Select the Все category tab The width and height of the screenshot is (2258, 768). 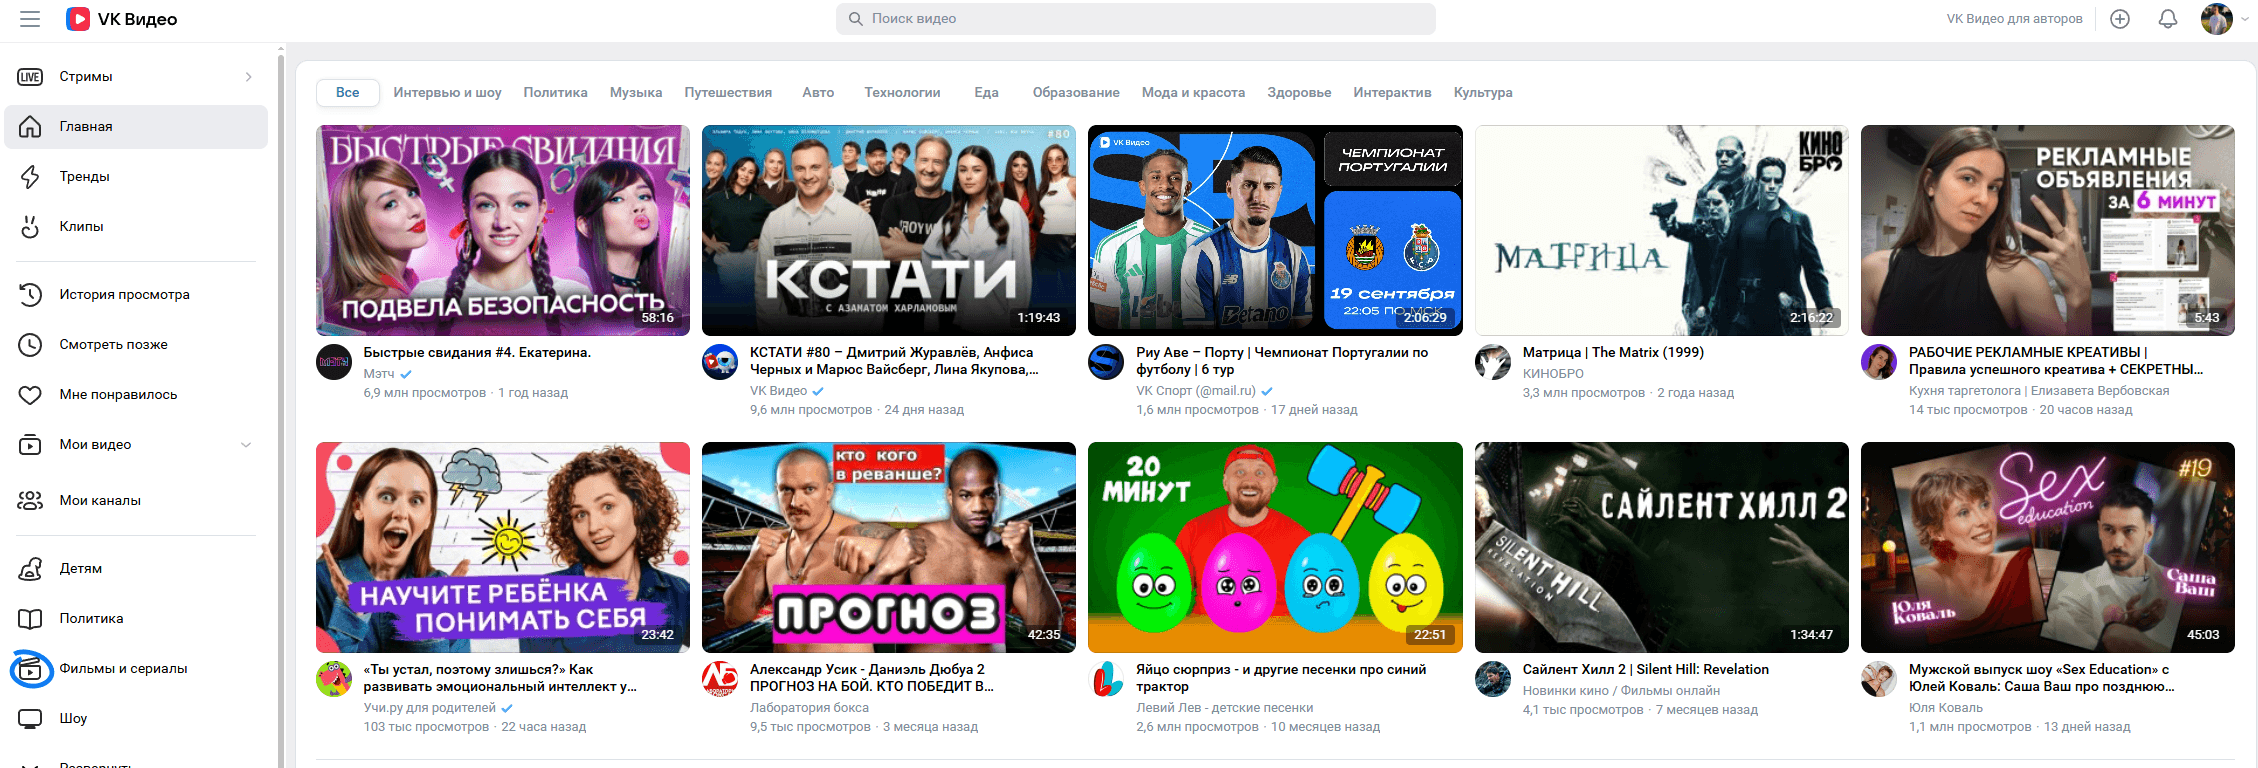[x=348, y=93]
